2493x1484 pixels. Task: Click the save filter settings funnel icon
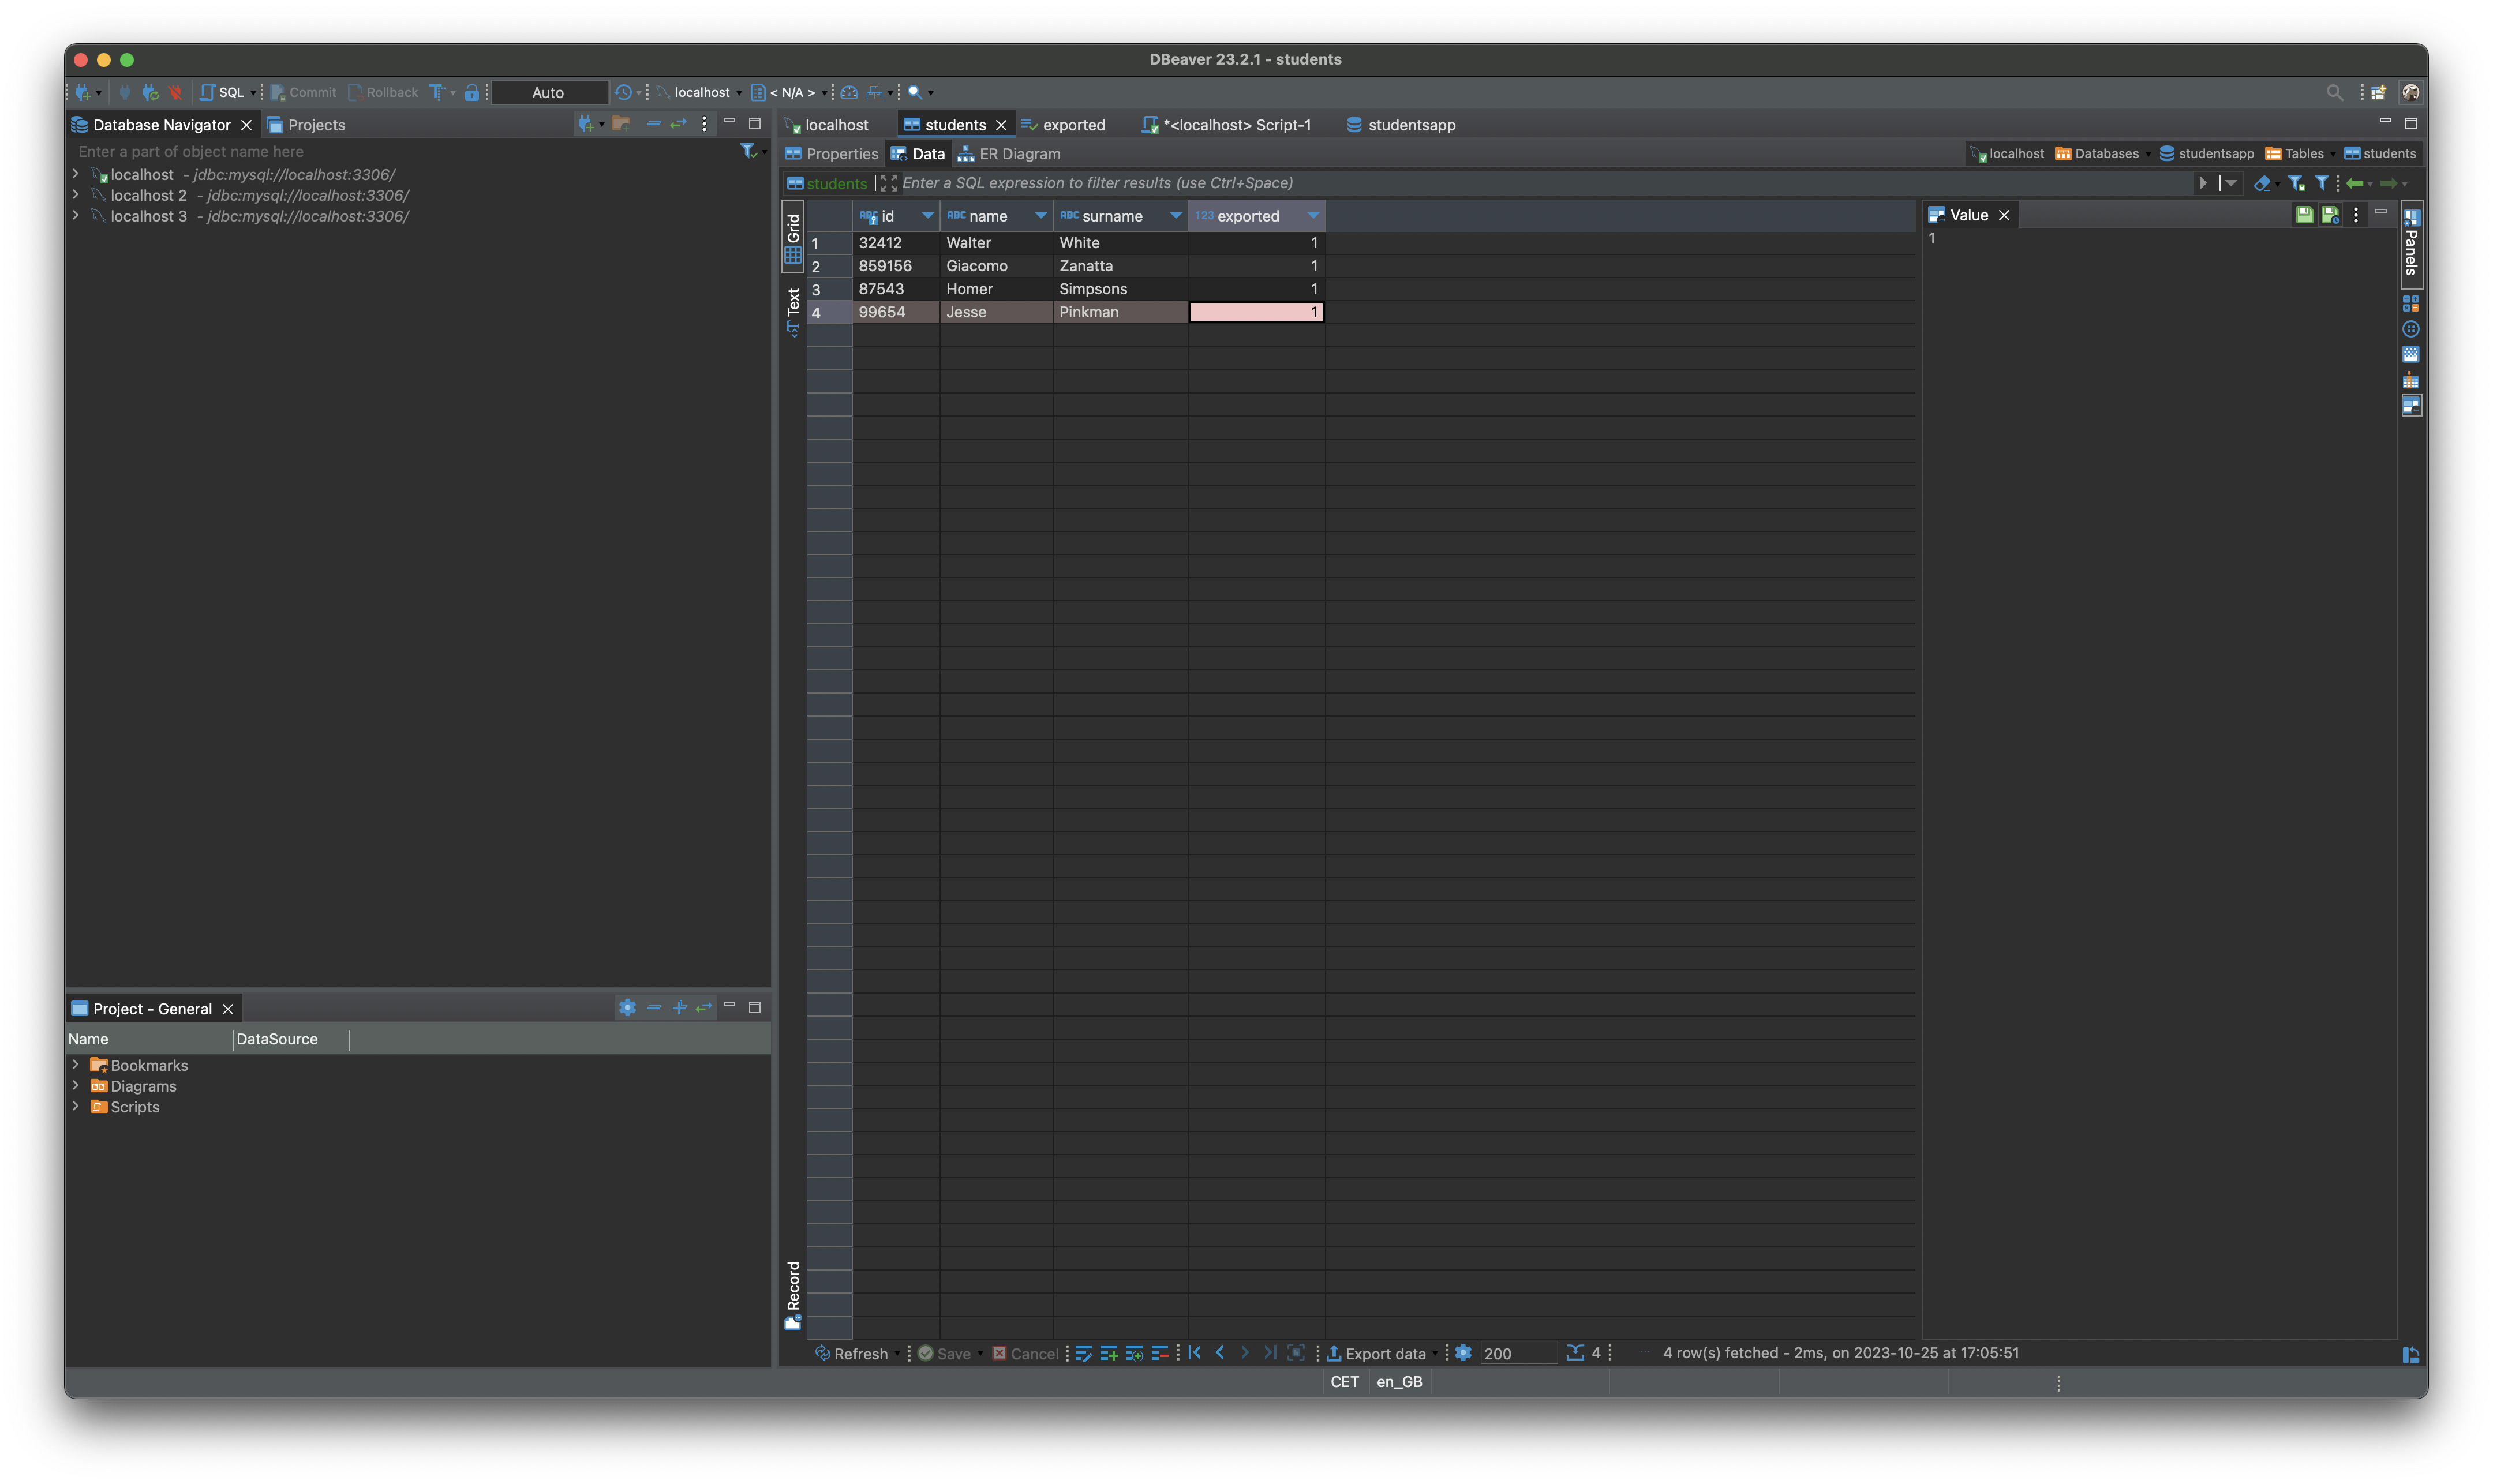pos(2296,183)
